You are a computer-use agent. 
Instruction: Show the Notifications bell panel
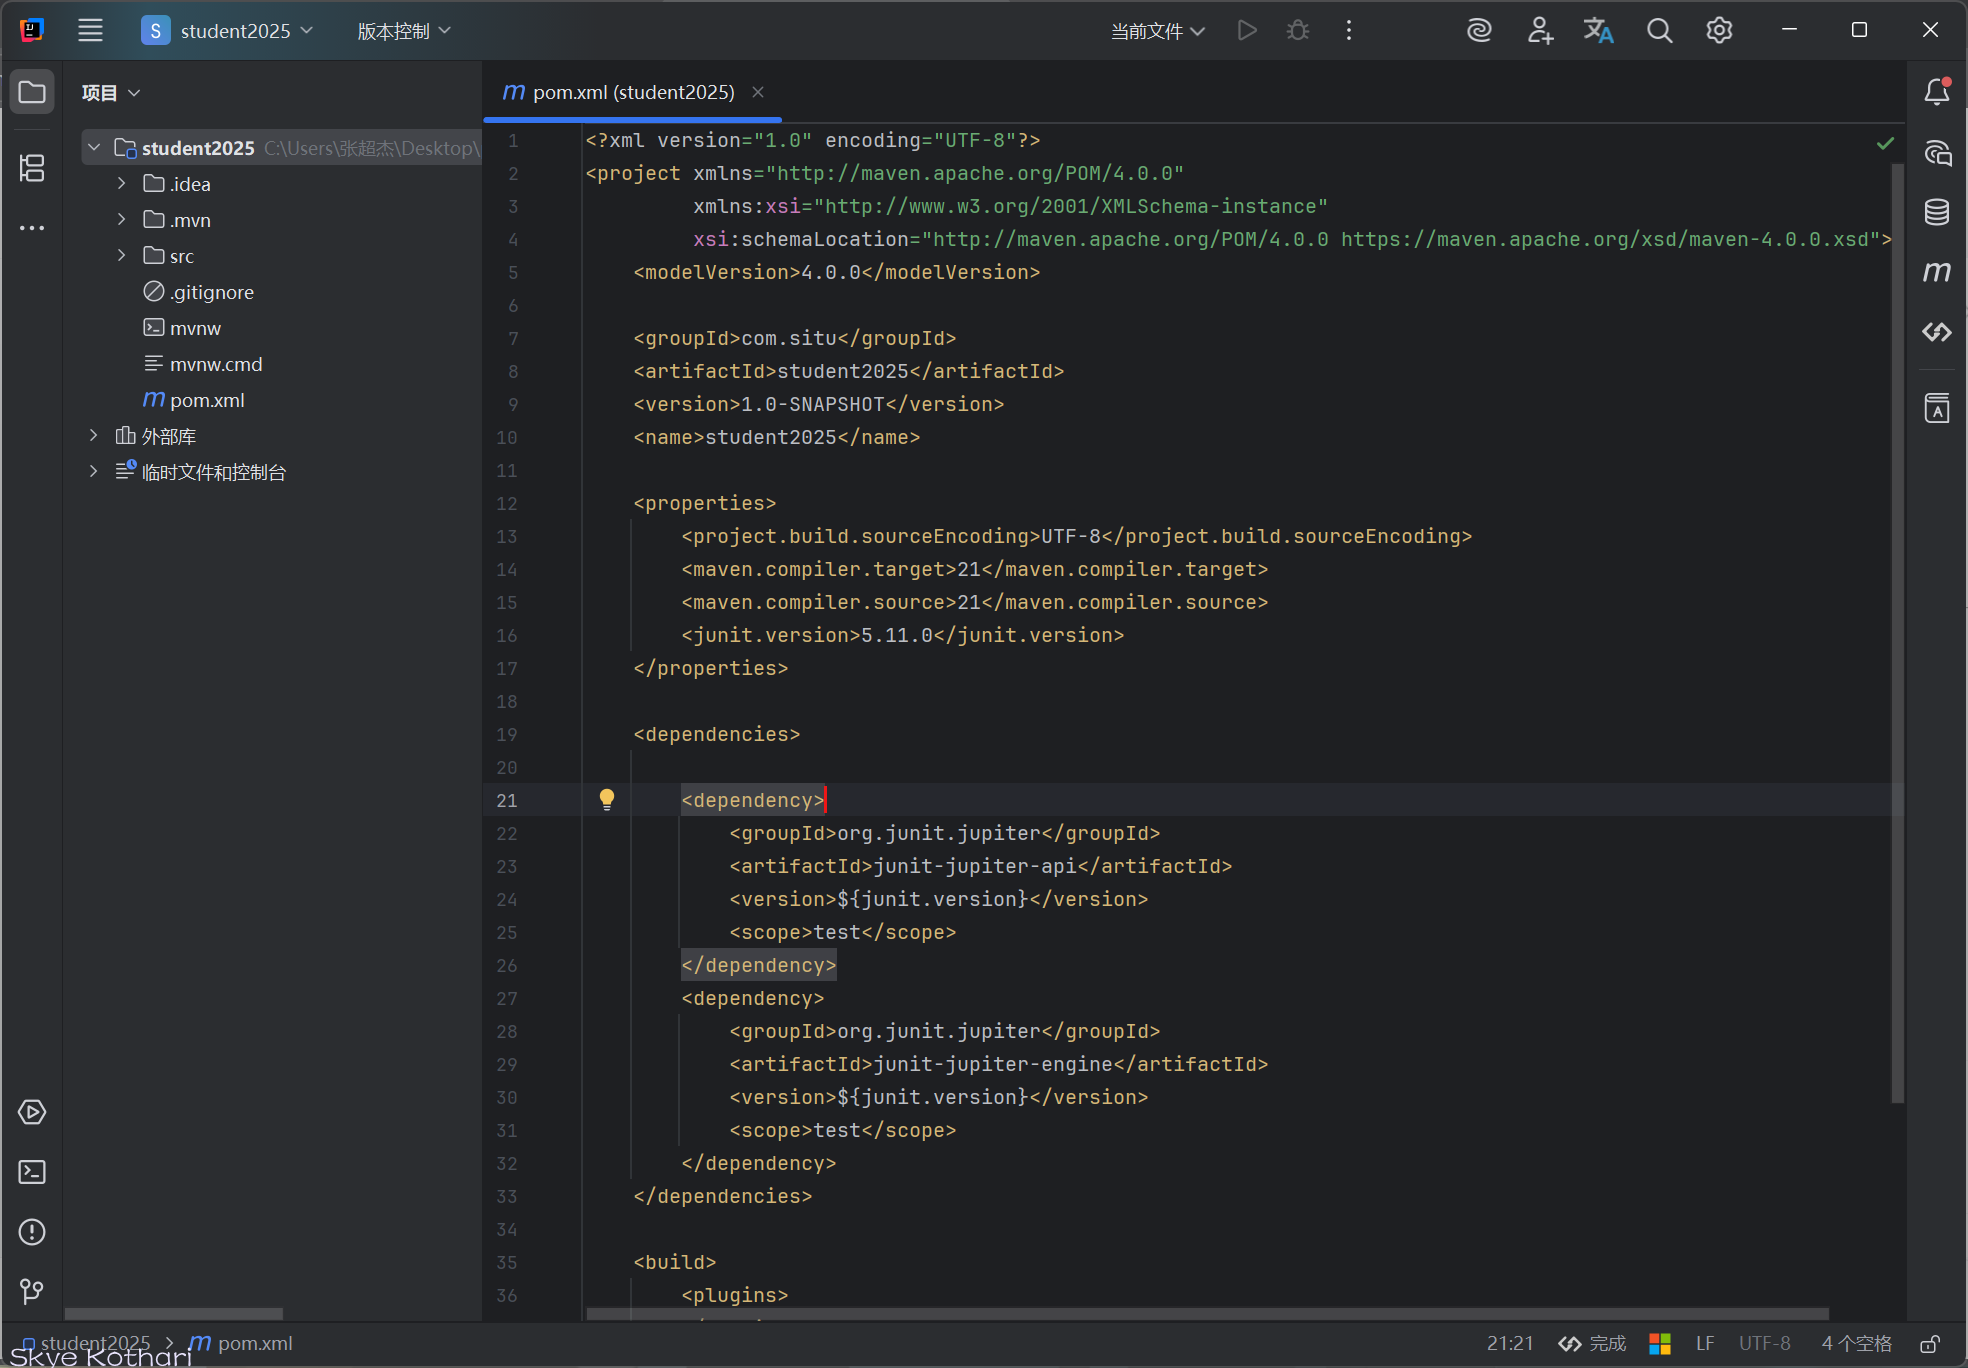point(1937,92)
